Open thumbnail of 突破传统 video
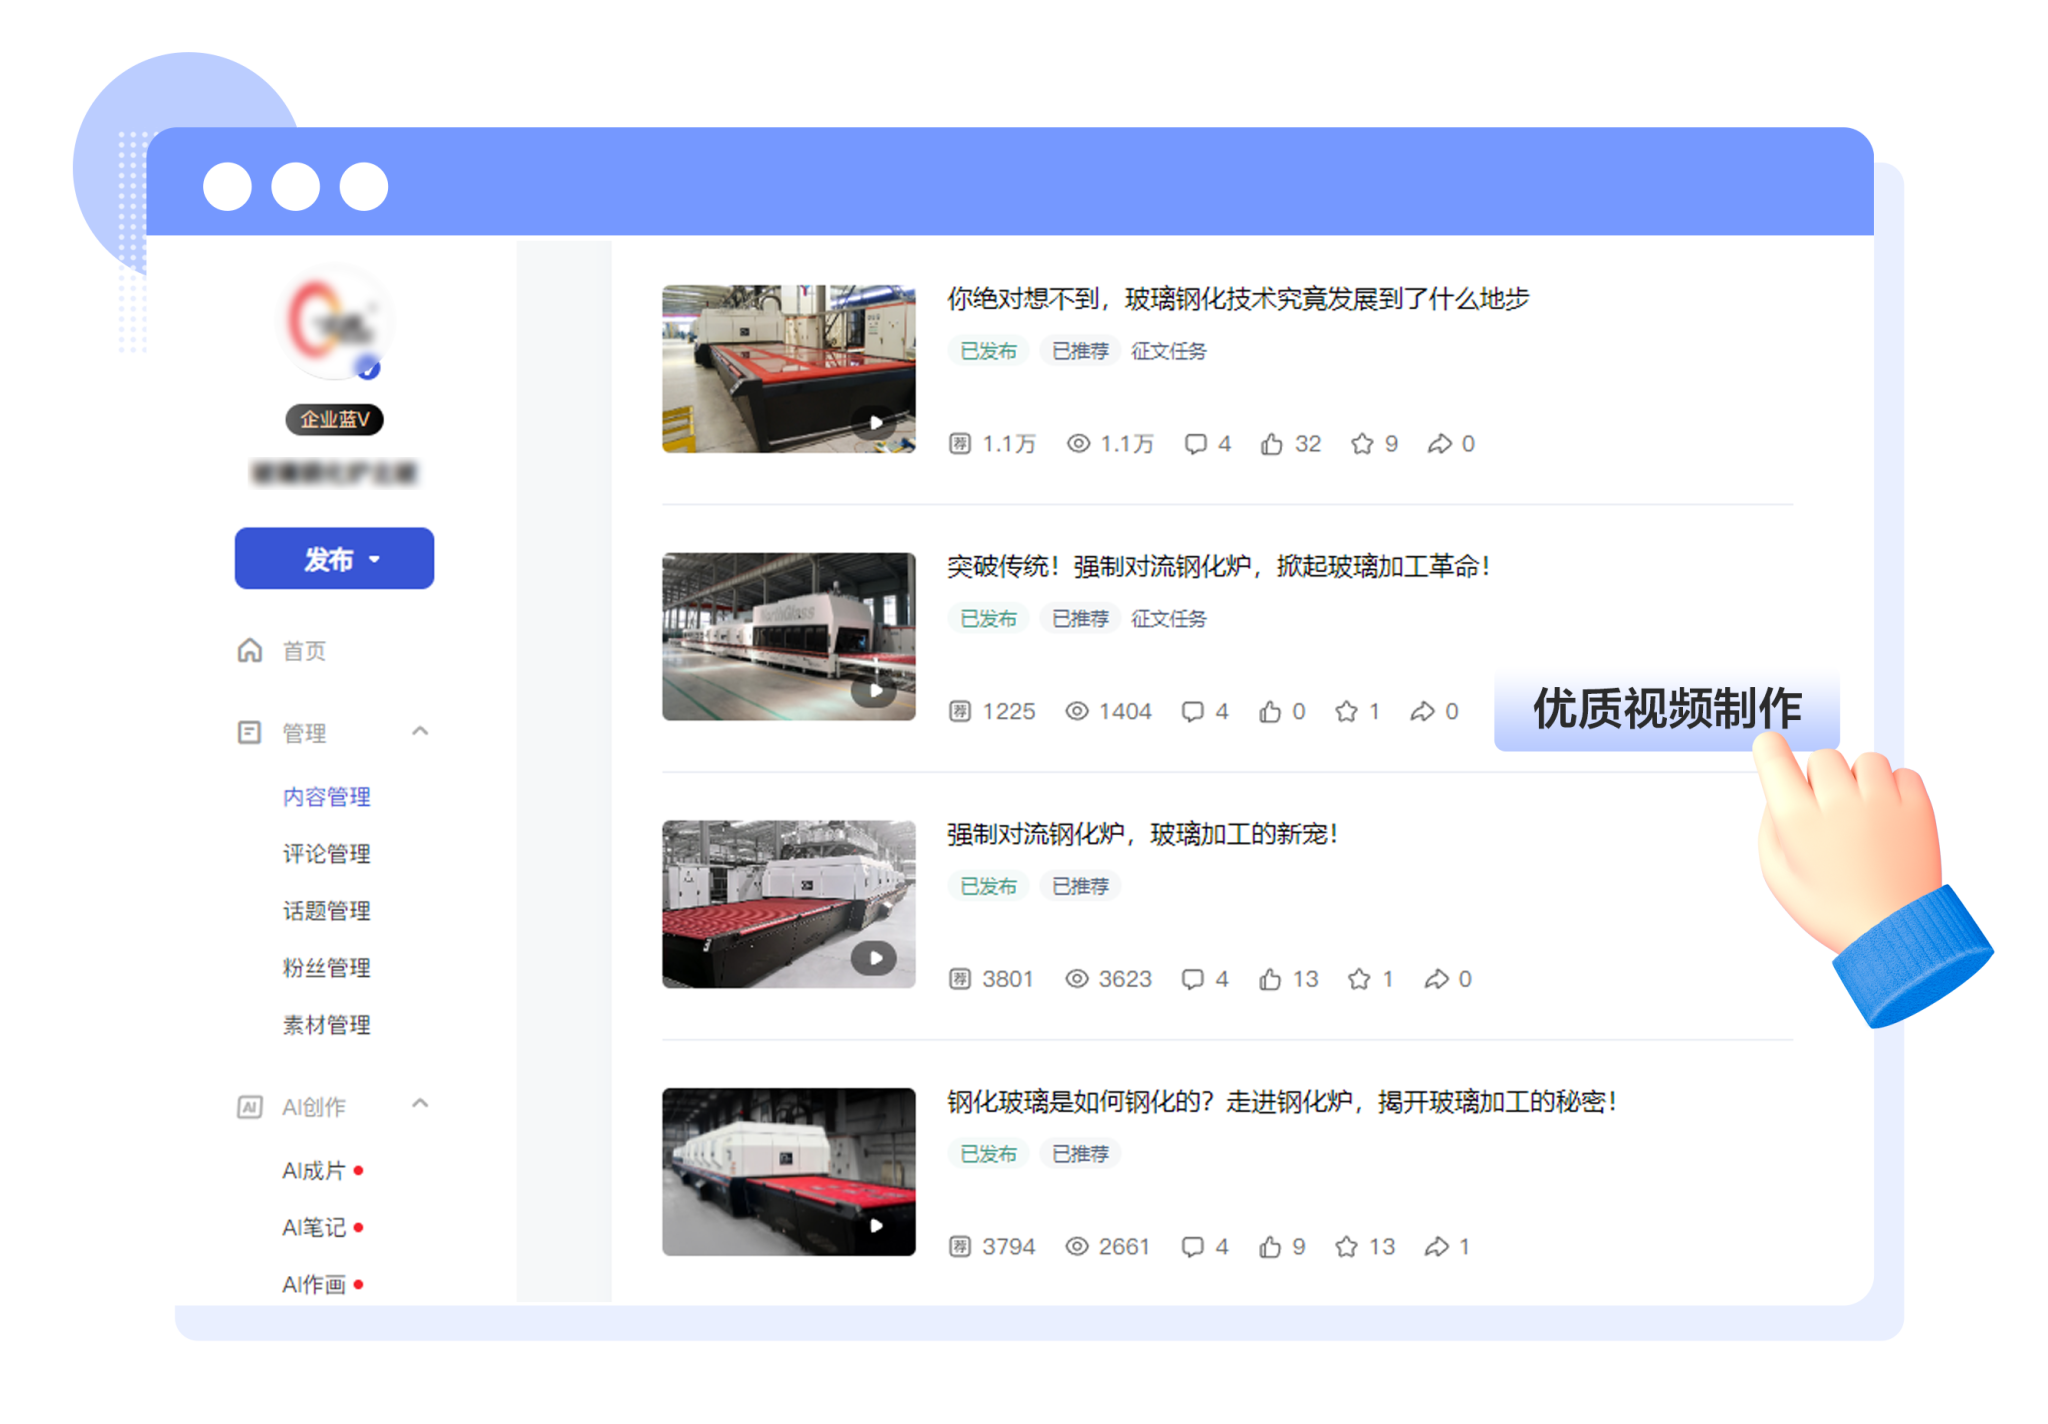The width and height of the screenshot is (2048, 1424). click(x=788, y=637)
